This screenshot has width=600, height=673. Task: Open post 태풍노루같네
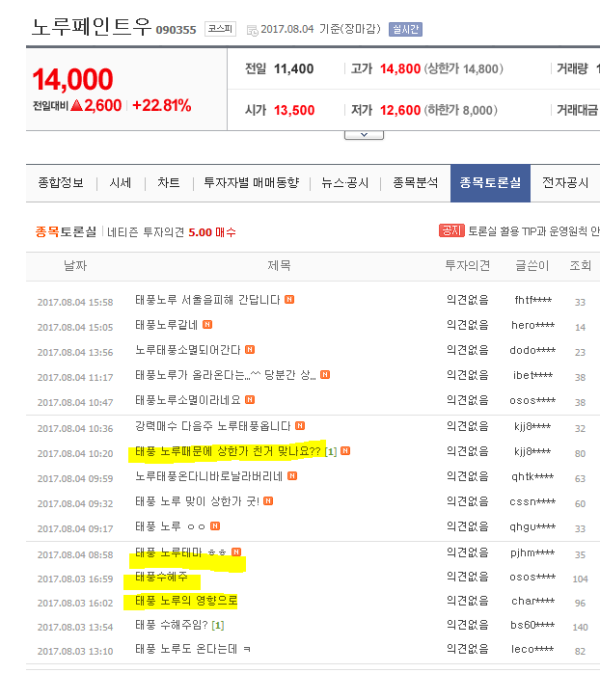(167, 325)
